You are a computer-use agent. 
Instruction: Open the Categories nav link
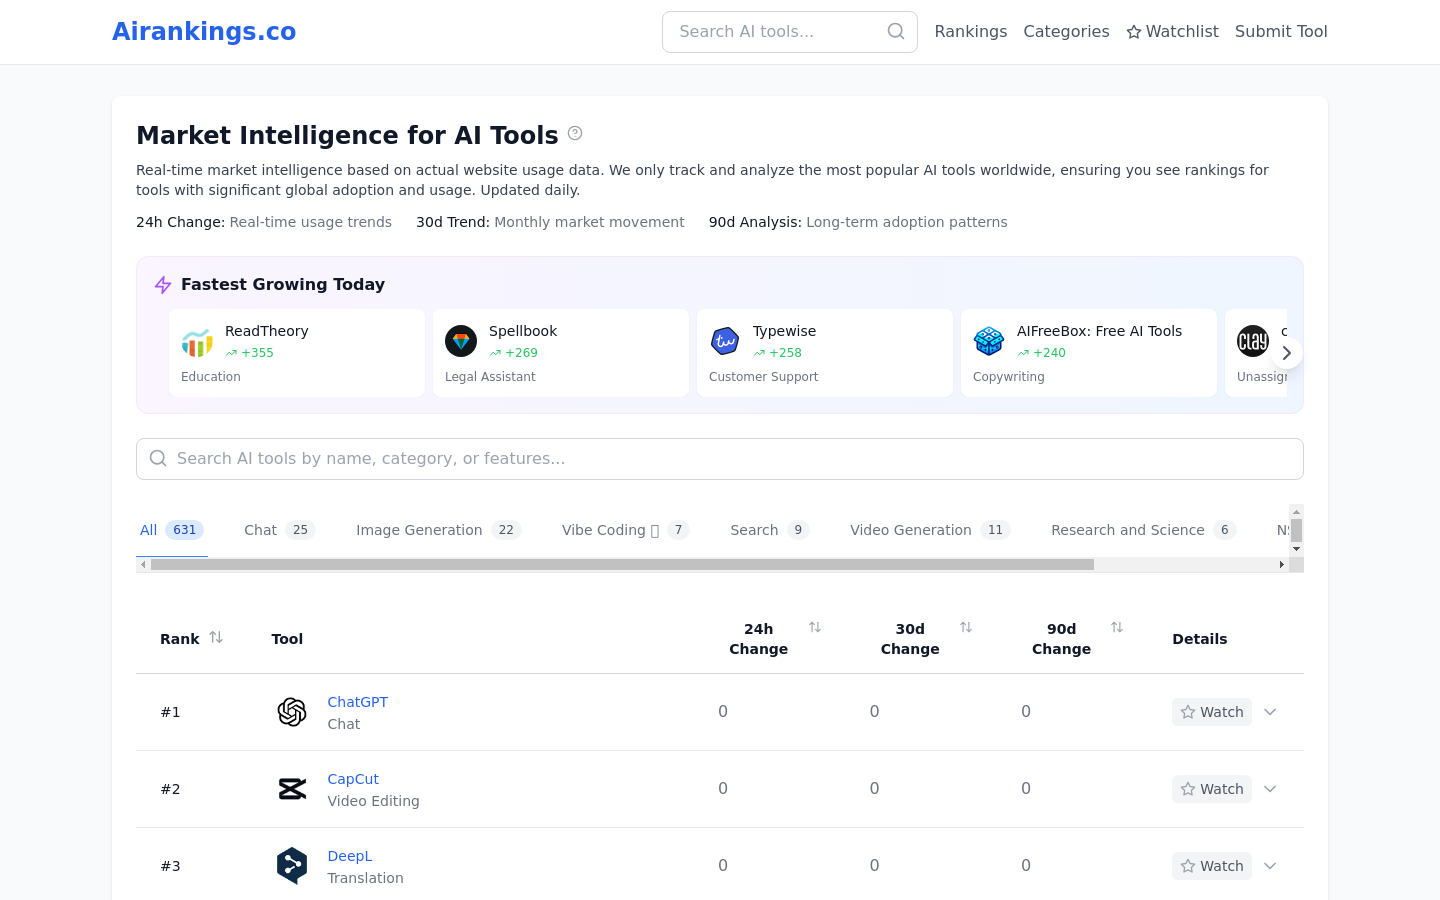1066,32
